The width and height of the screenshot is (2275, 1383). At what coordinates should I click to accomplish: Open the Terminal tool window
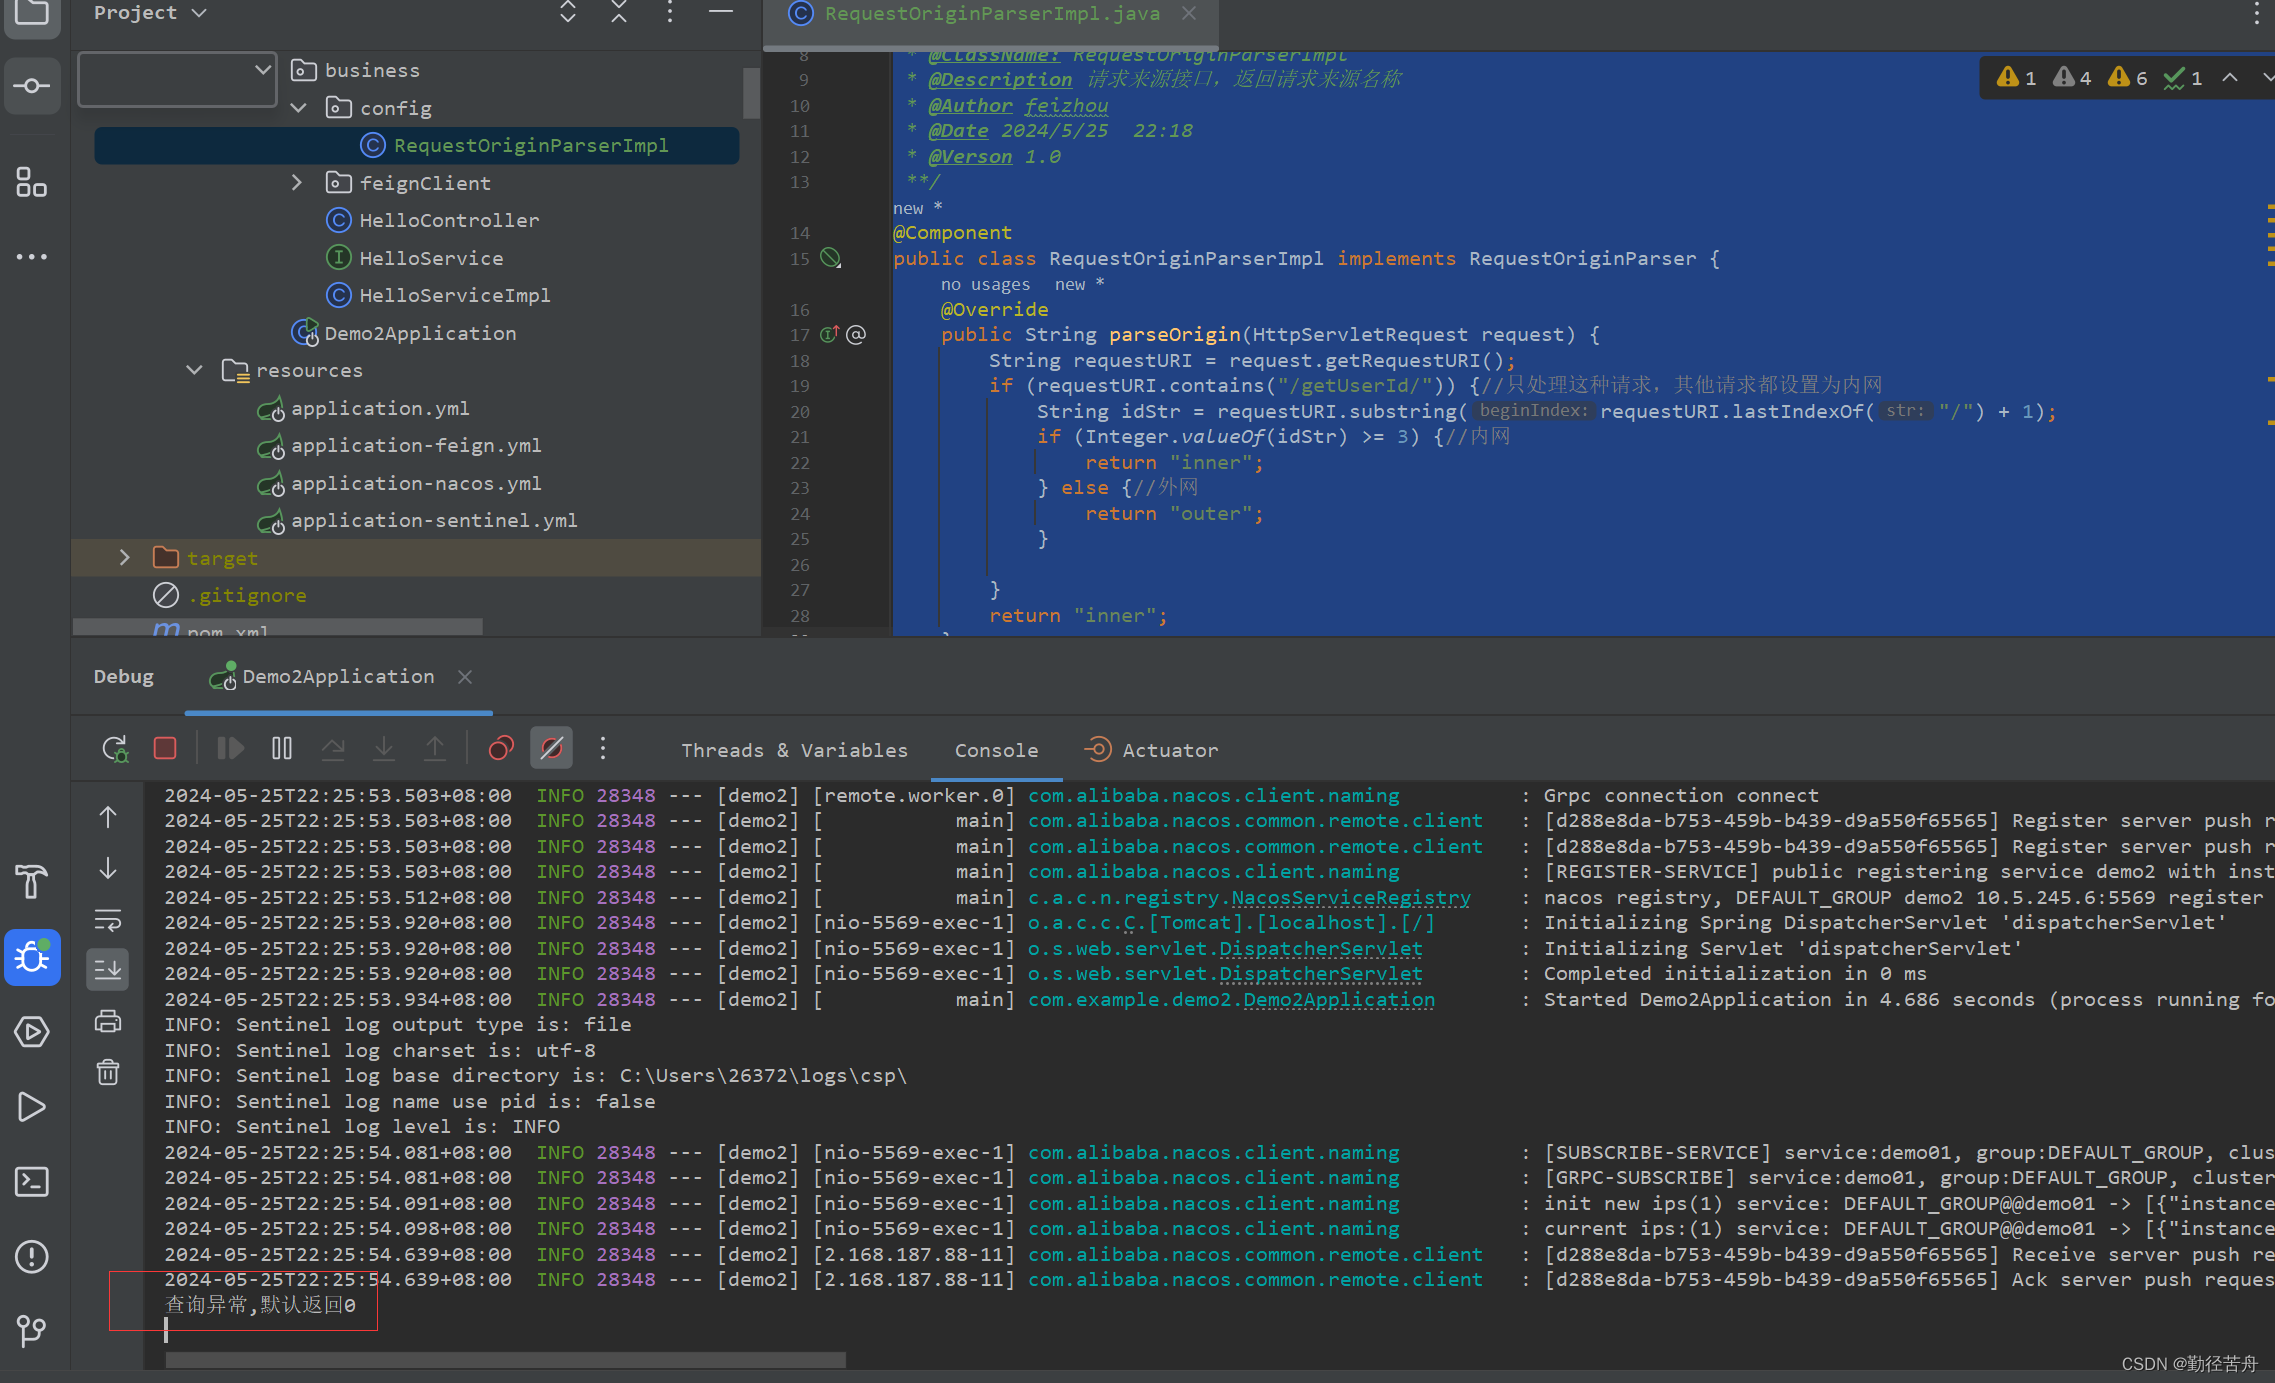point(32,1182)
